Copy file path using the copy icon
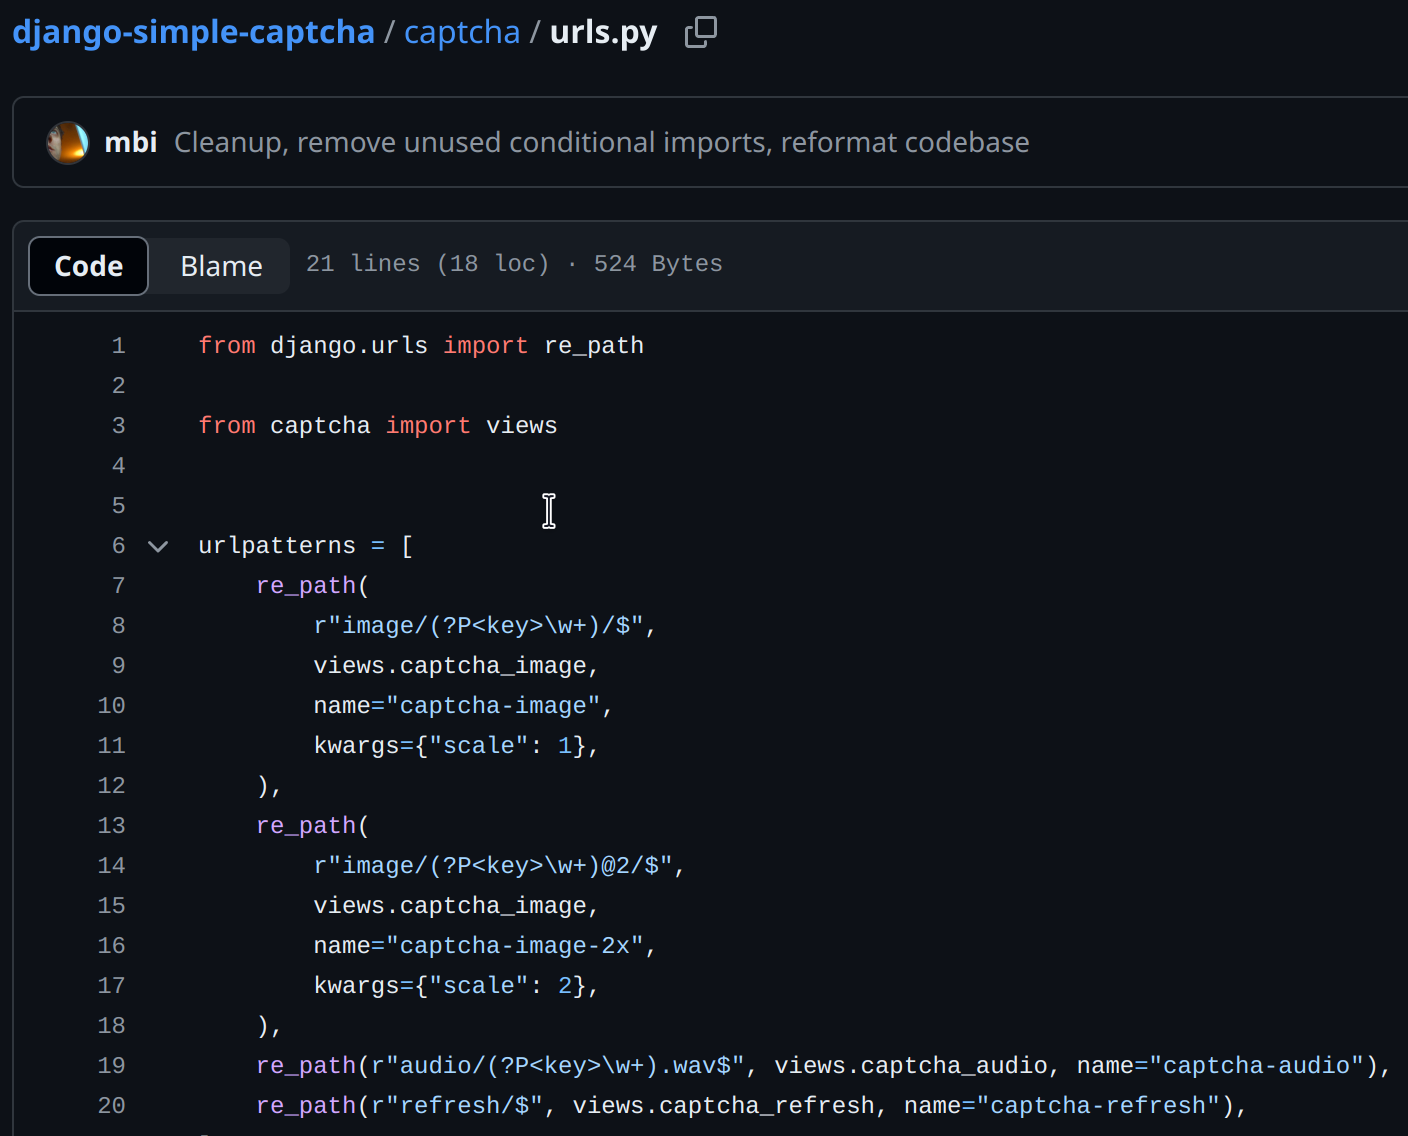1408x1136 pixels. 700,32
